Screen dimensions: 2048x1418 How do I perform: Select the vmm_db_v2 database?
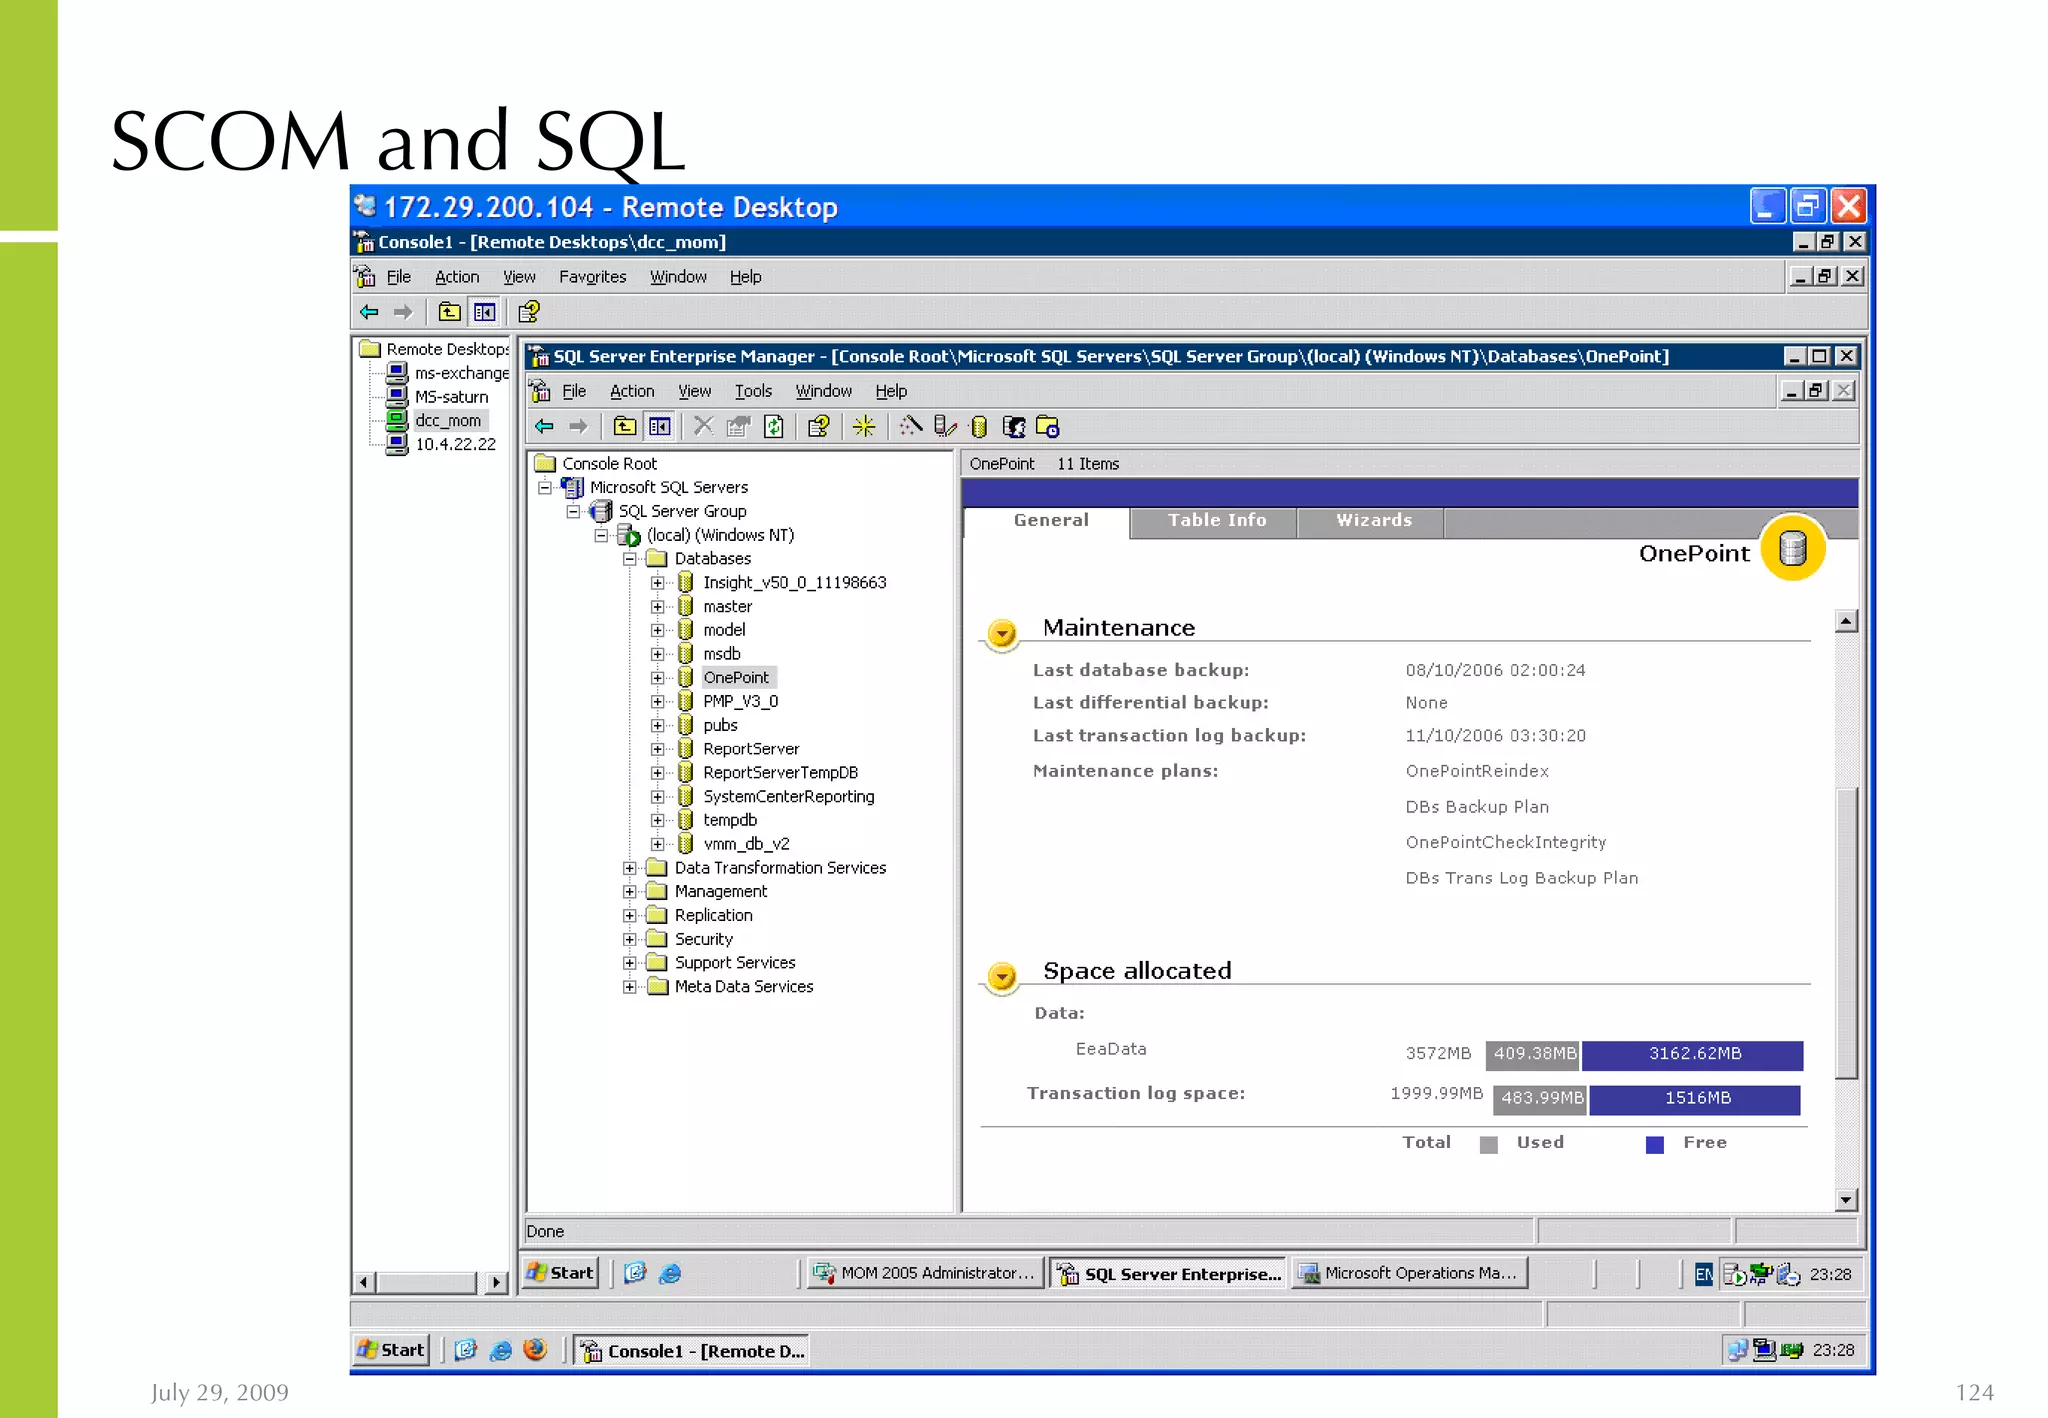coord(746,844)
